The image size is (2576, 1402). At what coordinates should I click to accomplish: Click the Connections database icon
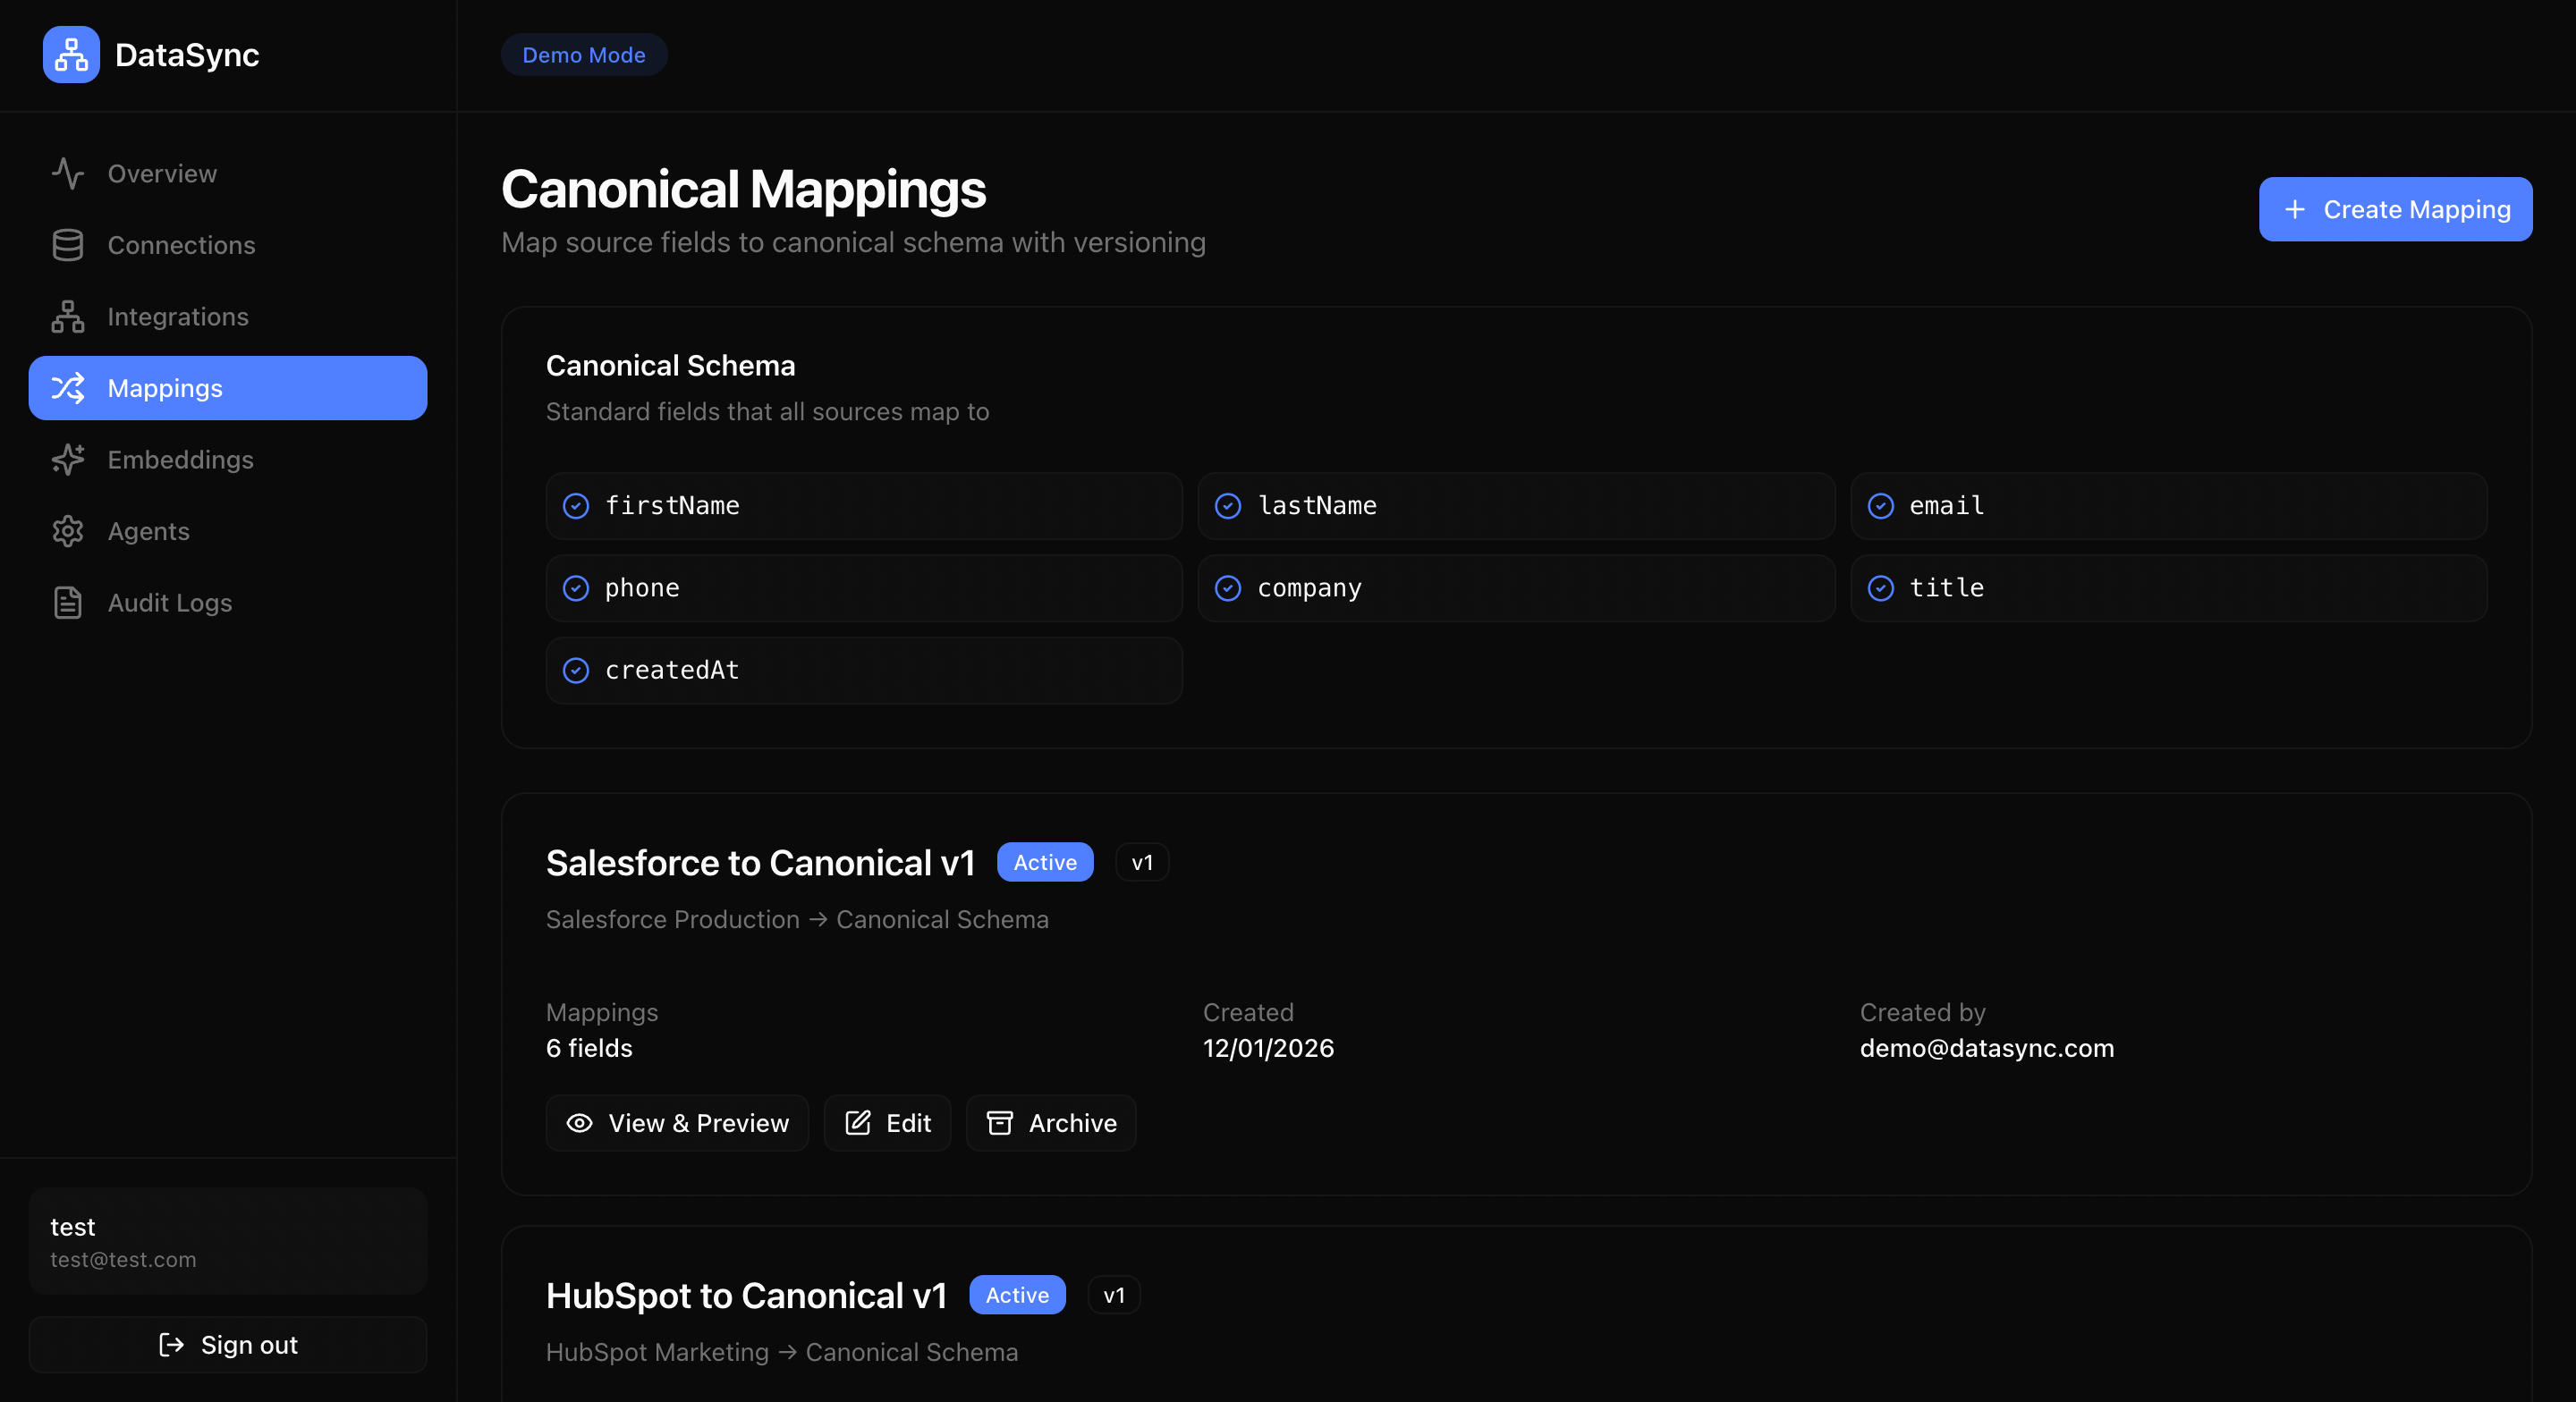pos(67,245)
